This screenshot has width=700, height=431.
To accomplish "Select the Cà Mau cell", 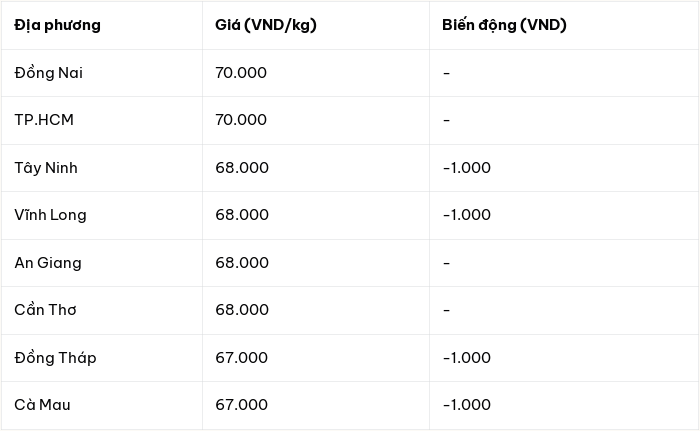I will (x=42, y=405).
